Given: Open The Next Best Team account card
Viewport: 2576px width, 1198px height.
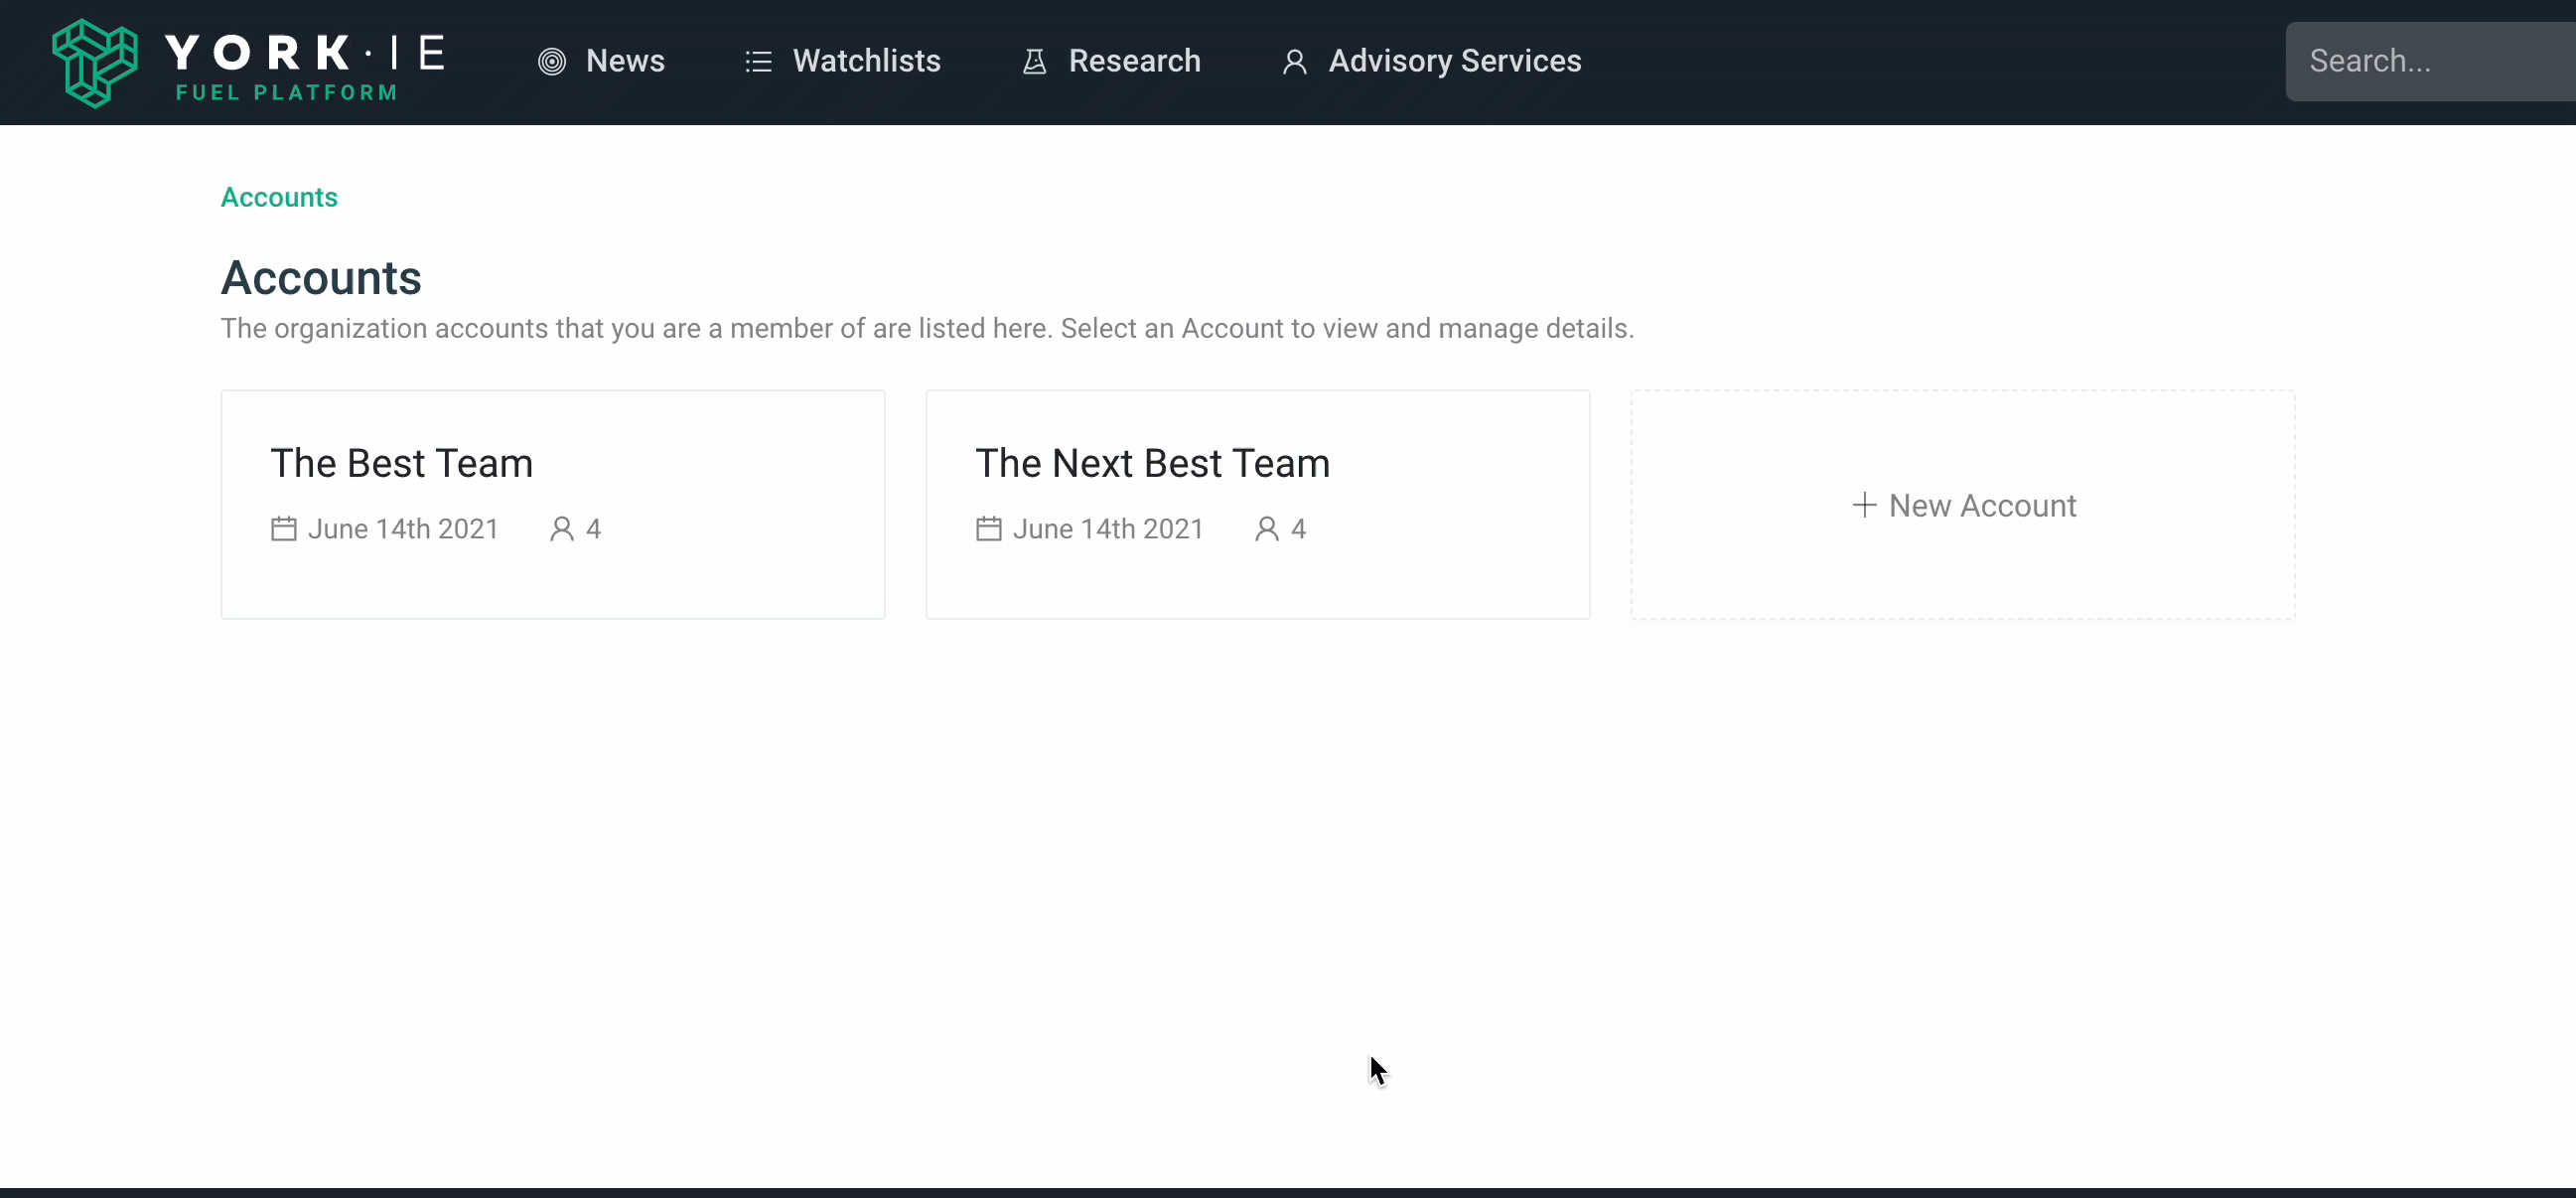Looking at the screenshot, I should pyautogui.click(x=1258, y=504).
